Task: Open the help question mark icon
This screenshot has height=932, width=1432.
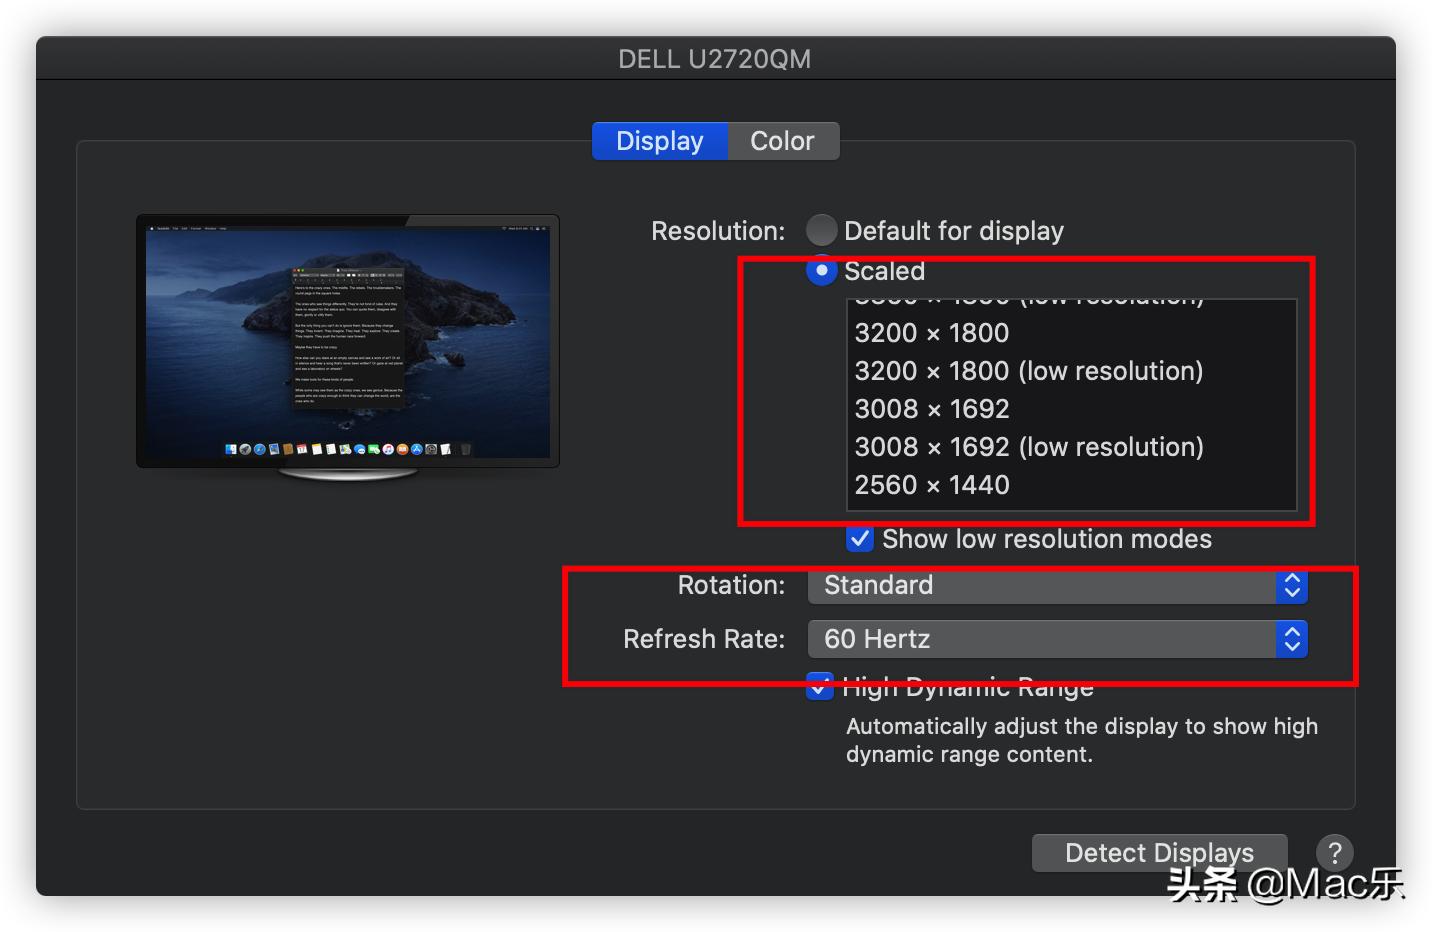Action: 1336,853
